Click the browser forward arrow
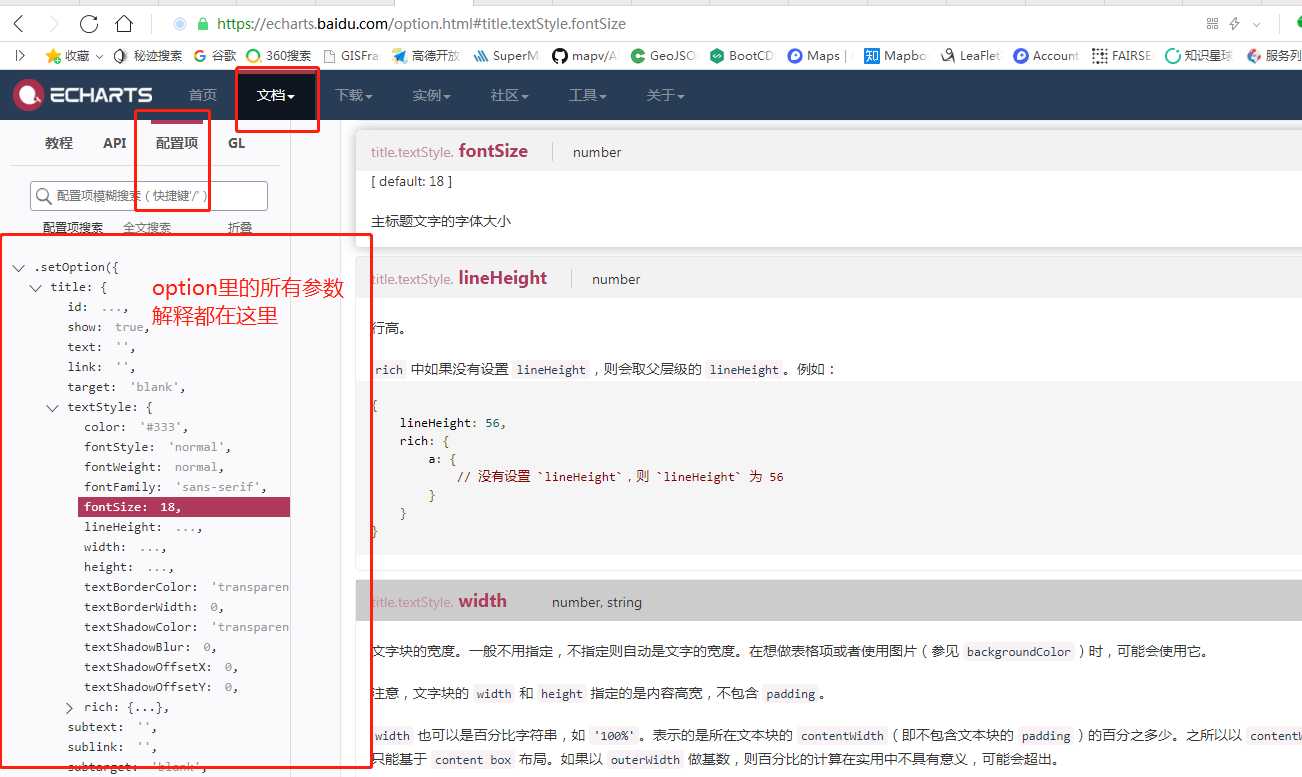Viewport: 1302px width, 777px height. click(x=53, y=23)
